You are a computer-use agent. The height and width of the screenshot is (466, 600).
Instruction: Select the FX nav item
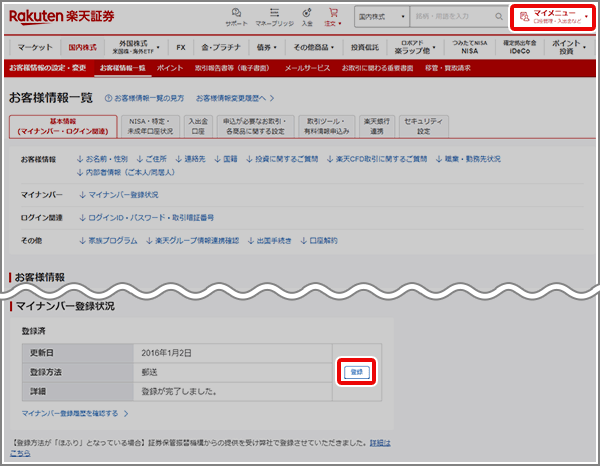click(x=181, y=47)
